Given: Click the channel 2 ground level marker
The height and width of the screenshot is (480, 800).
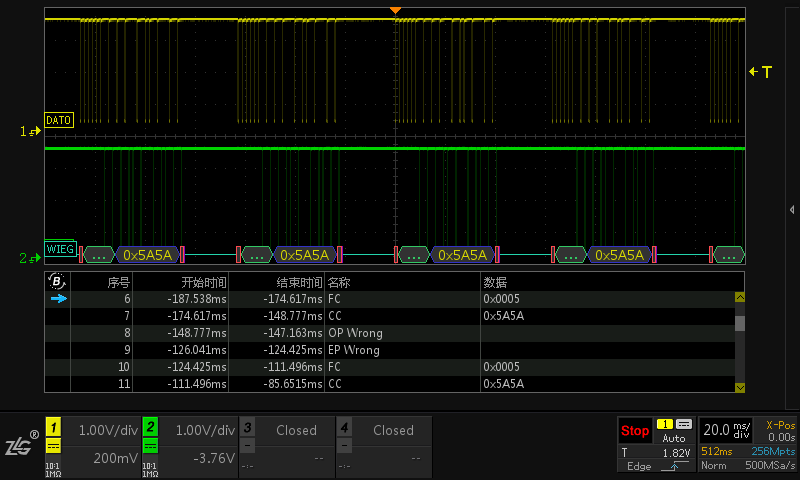Looking at the screenshot, I should pos(32,259).
